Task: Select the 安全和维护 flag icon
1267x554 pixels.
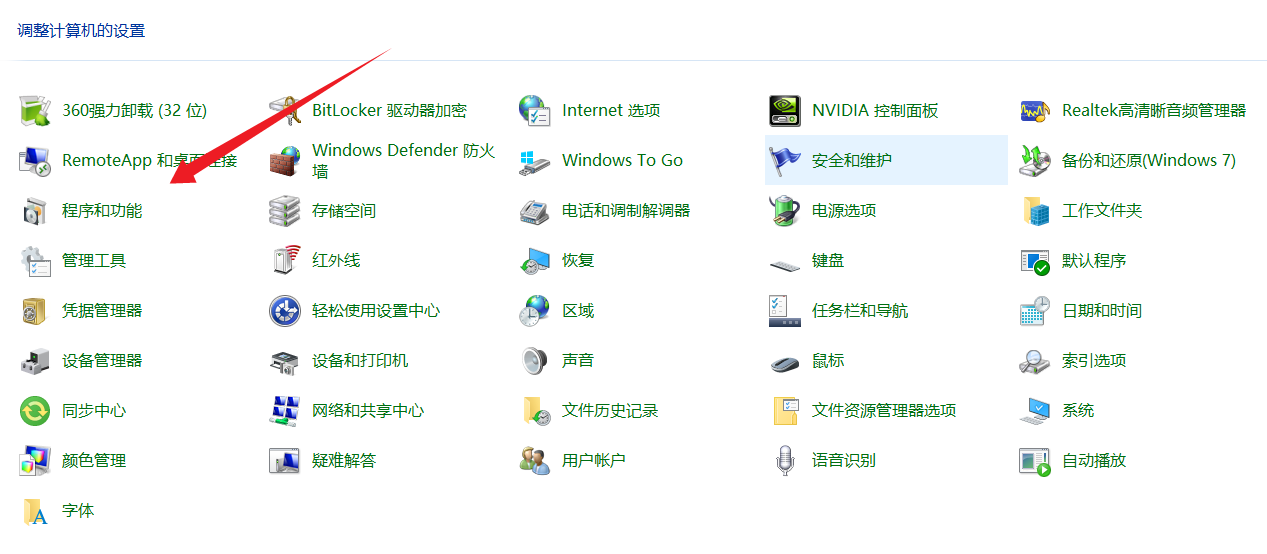Action: (x=785, y=160)
